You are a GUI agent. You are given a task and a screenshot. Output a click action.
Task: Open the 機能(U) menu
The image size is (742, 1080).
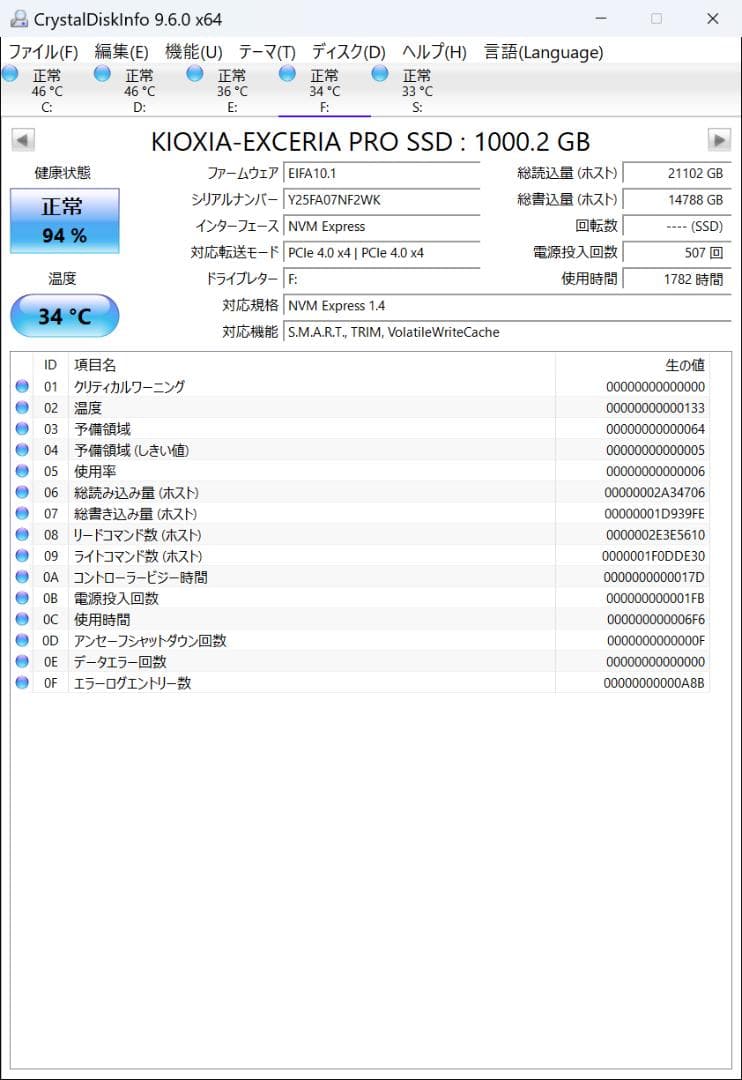pyautogui.click(x=194, y=52)
